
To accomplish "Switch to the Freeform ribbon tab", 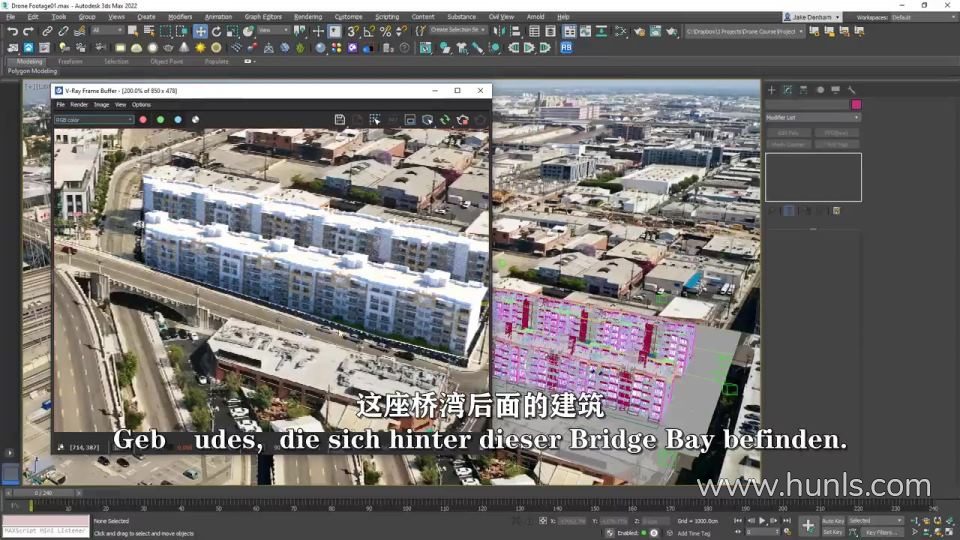I will click(70, 61).
